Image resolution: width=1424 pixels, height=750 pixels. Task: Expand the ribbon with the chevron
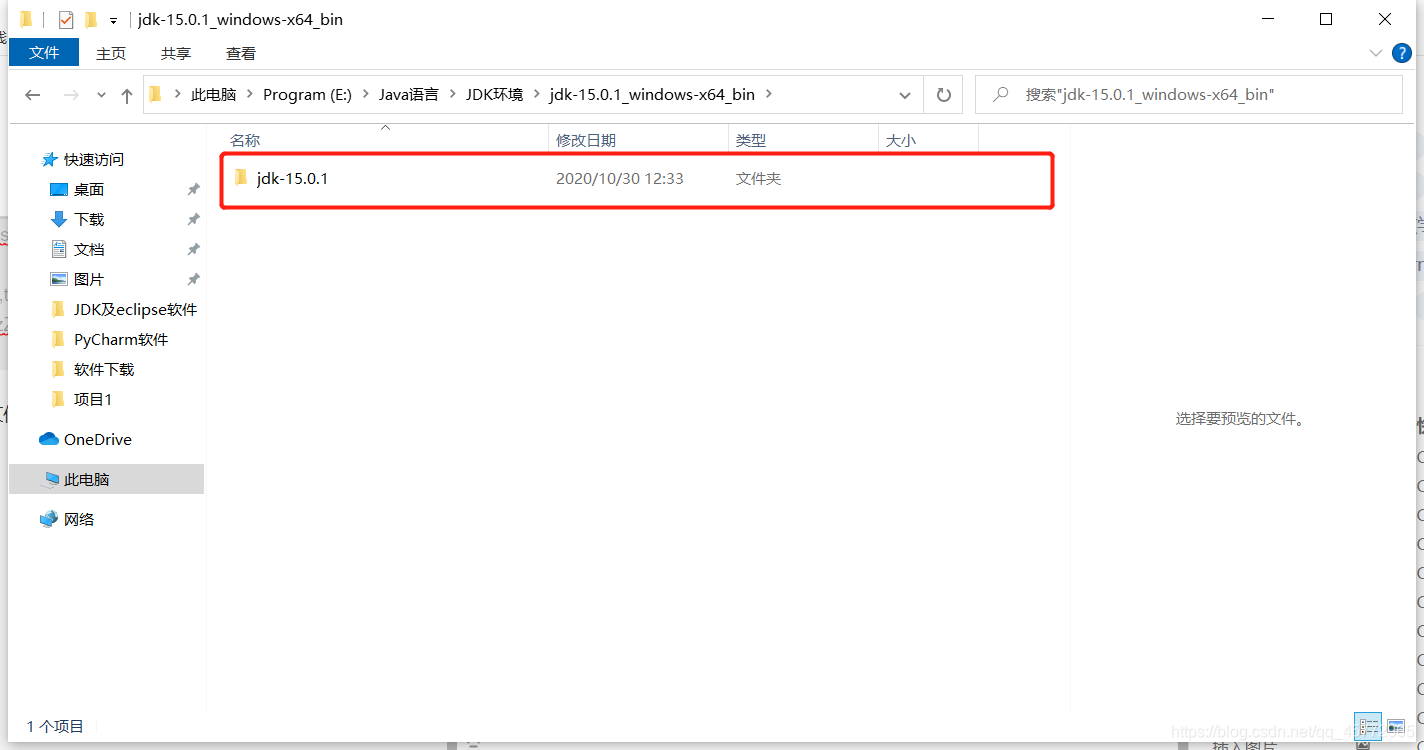(1375, 53)
